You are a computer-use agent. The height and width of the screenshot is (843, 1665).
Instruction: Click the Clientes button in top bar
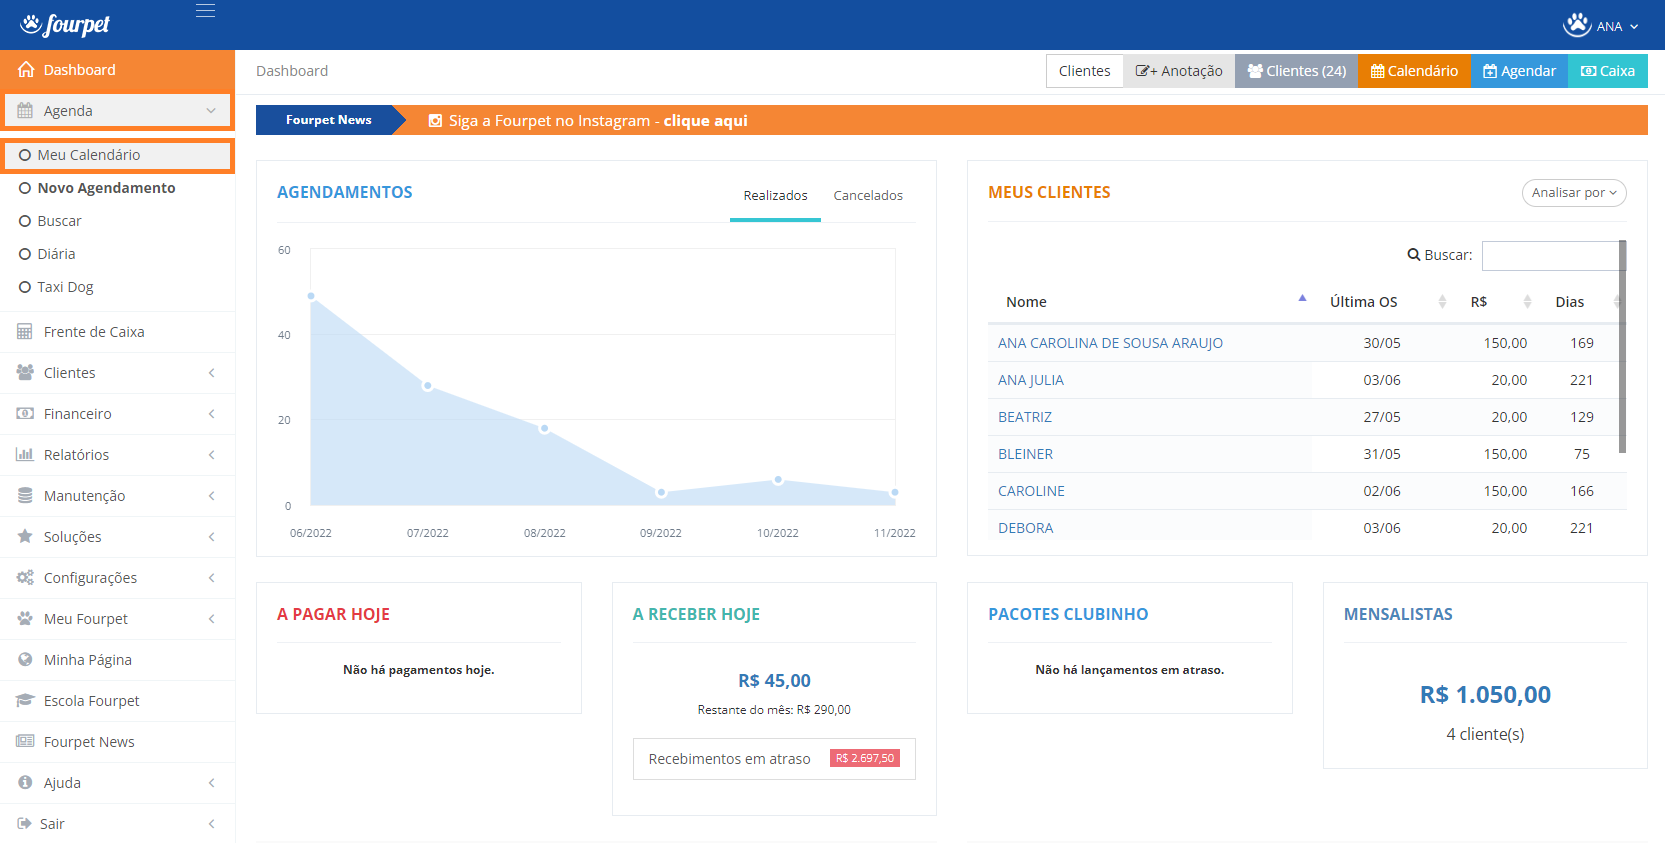1084,71
